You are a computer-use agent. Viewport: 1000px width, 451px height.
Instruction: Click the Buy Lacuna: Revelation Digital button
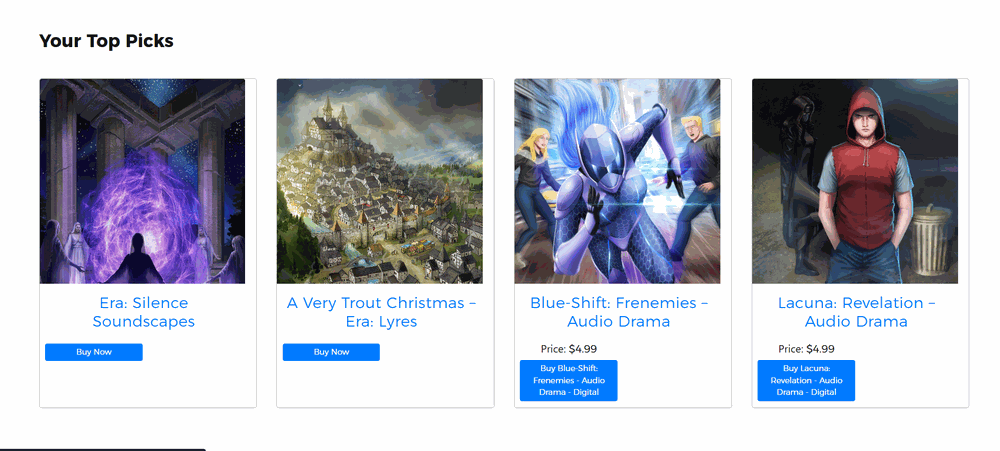pos(806,380)
